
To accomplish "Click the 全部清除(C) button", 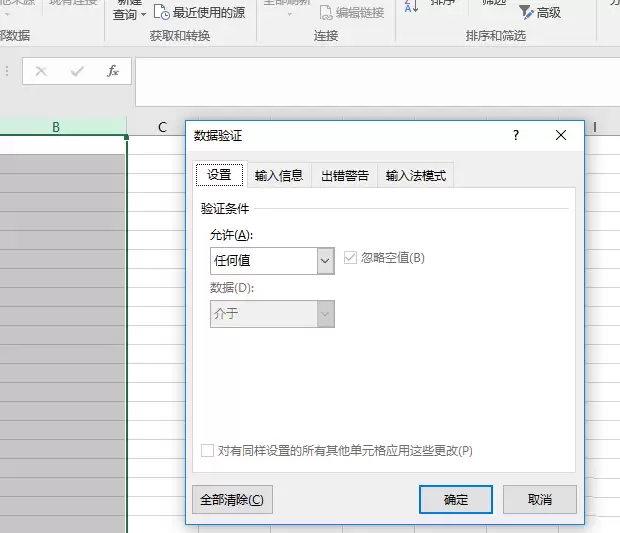I will (232, 499).
